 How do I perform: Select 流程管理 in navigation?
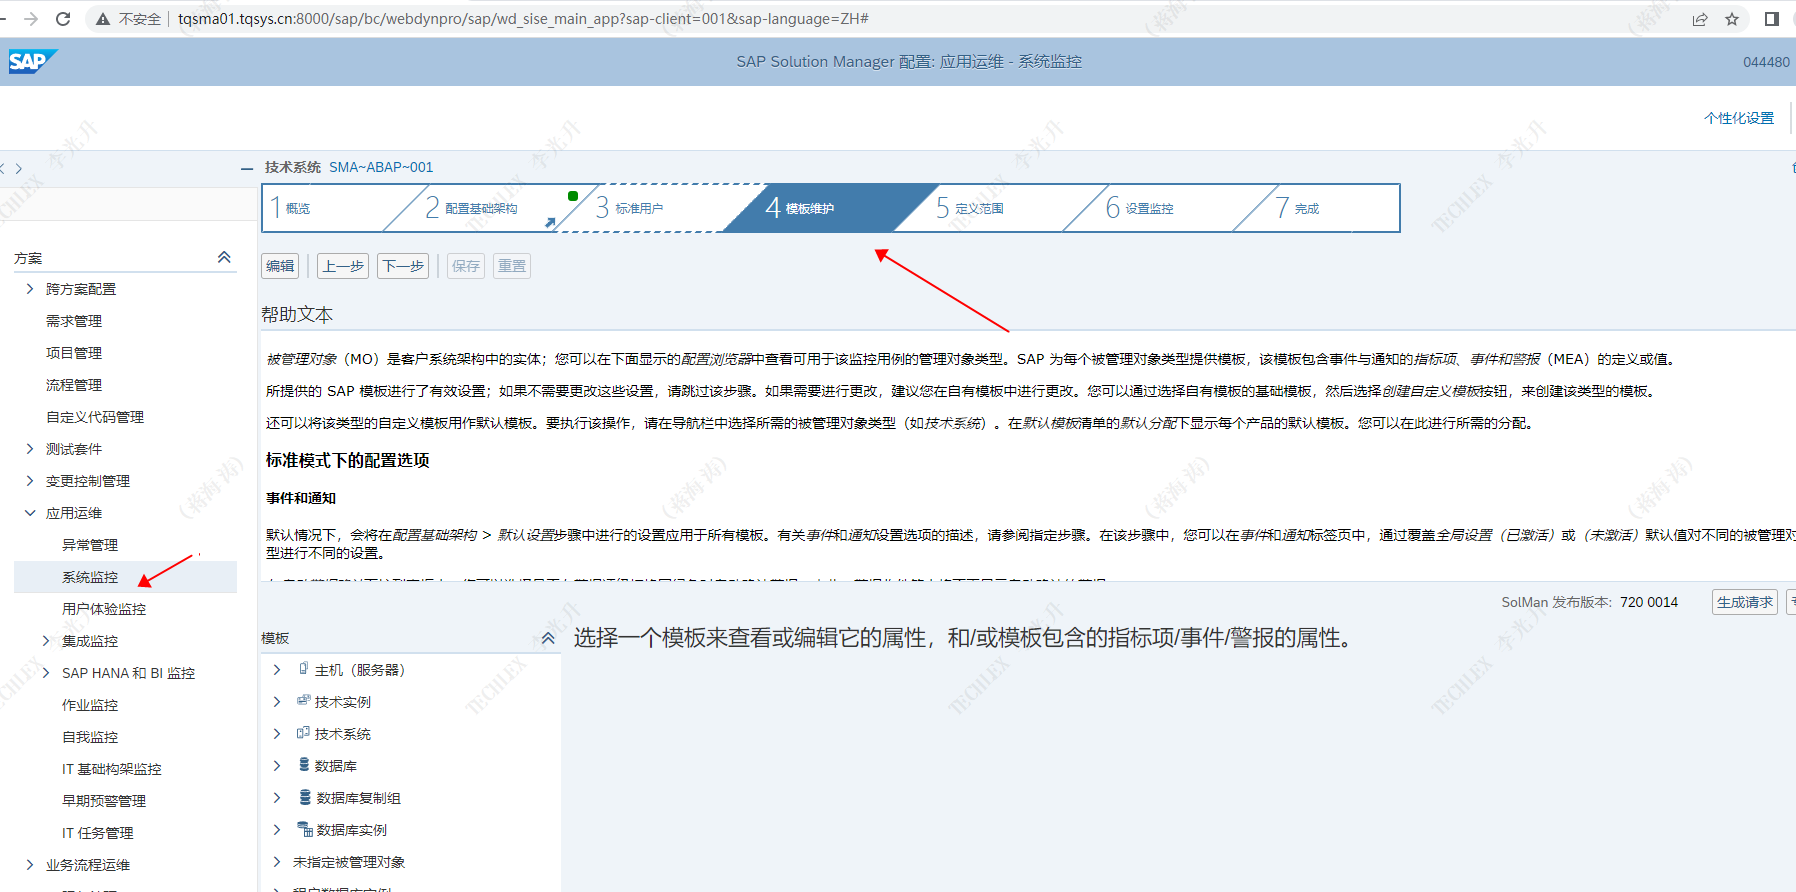[74, 385]
